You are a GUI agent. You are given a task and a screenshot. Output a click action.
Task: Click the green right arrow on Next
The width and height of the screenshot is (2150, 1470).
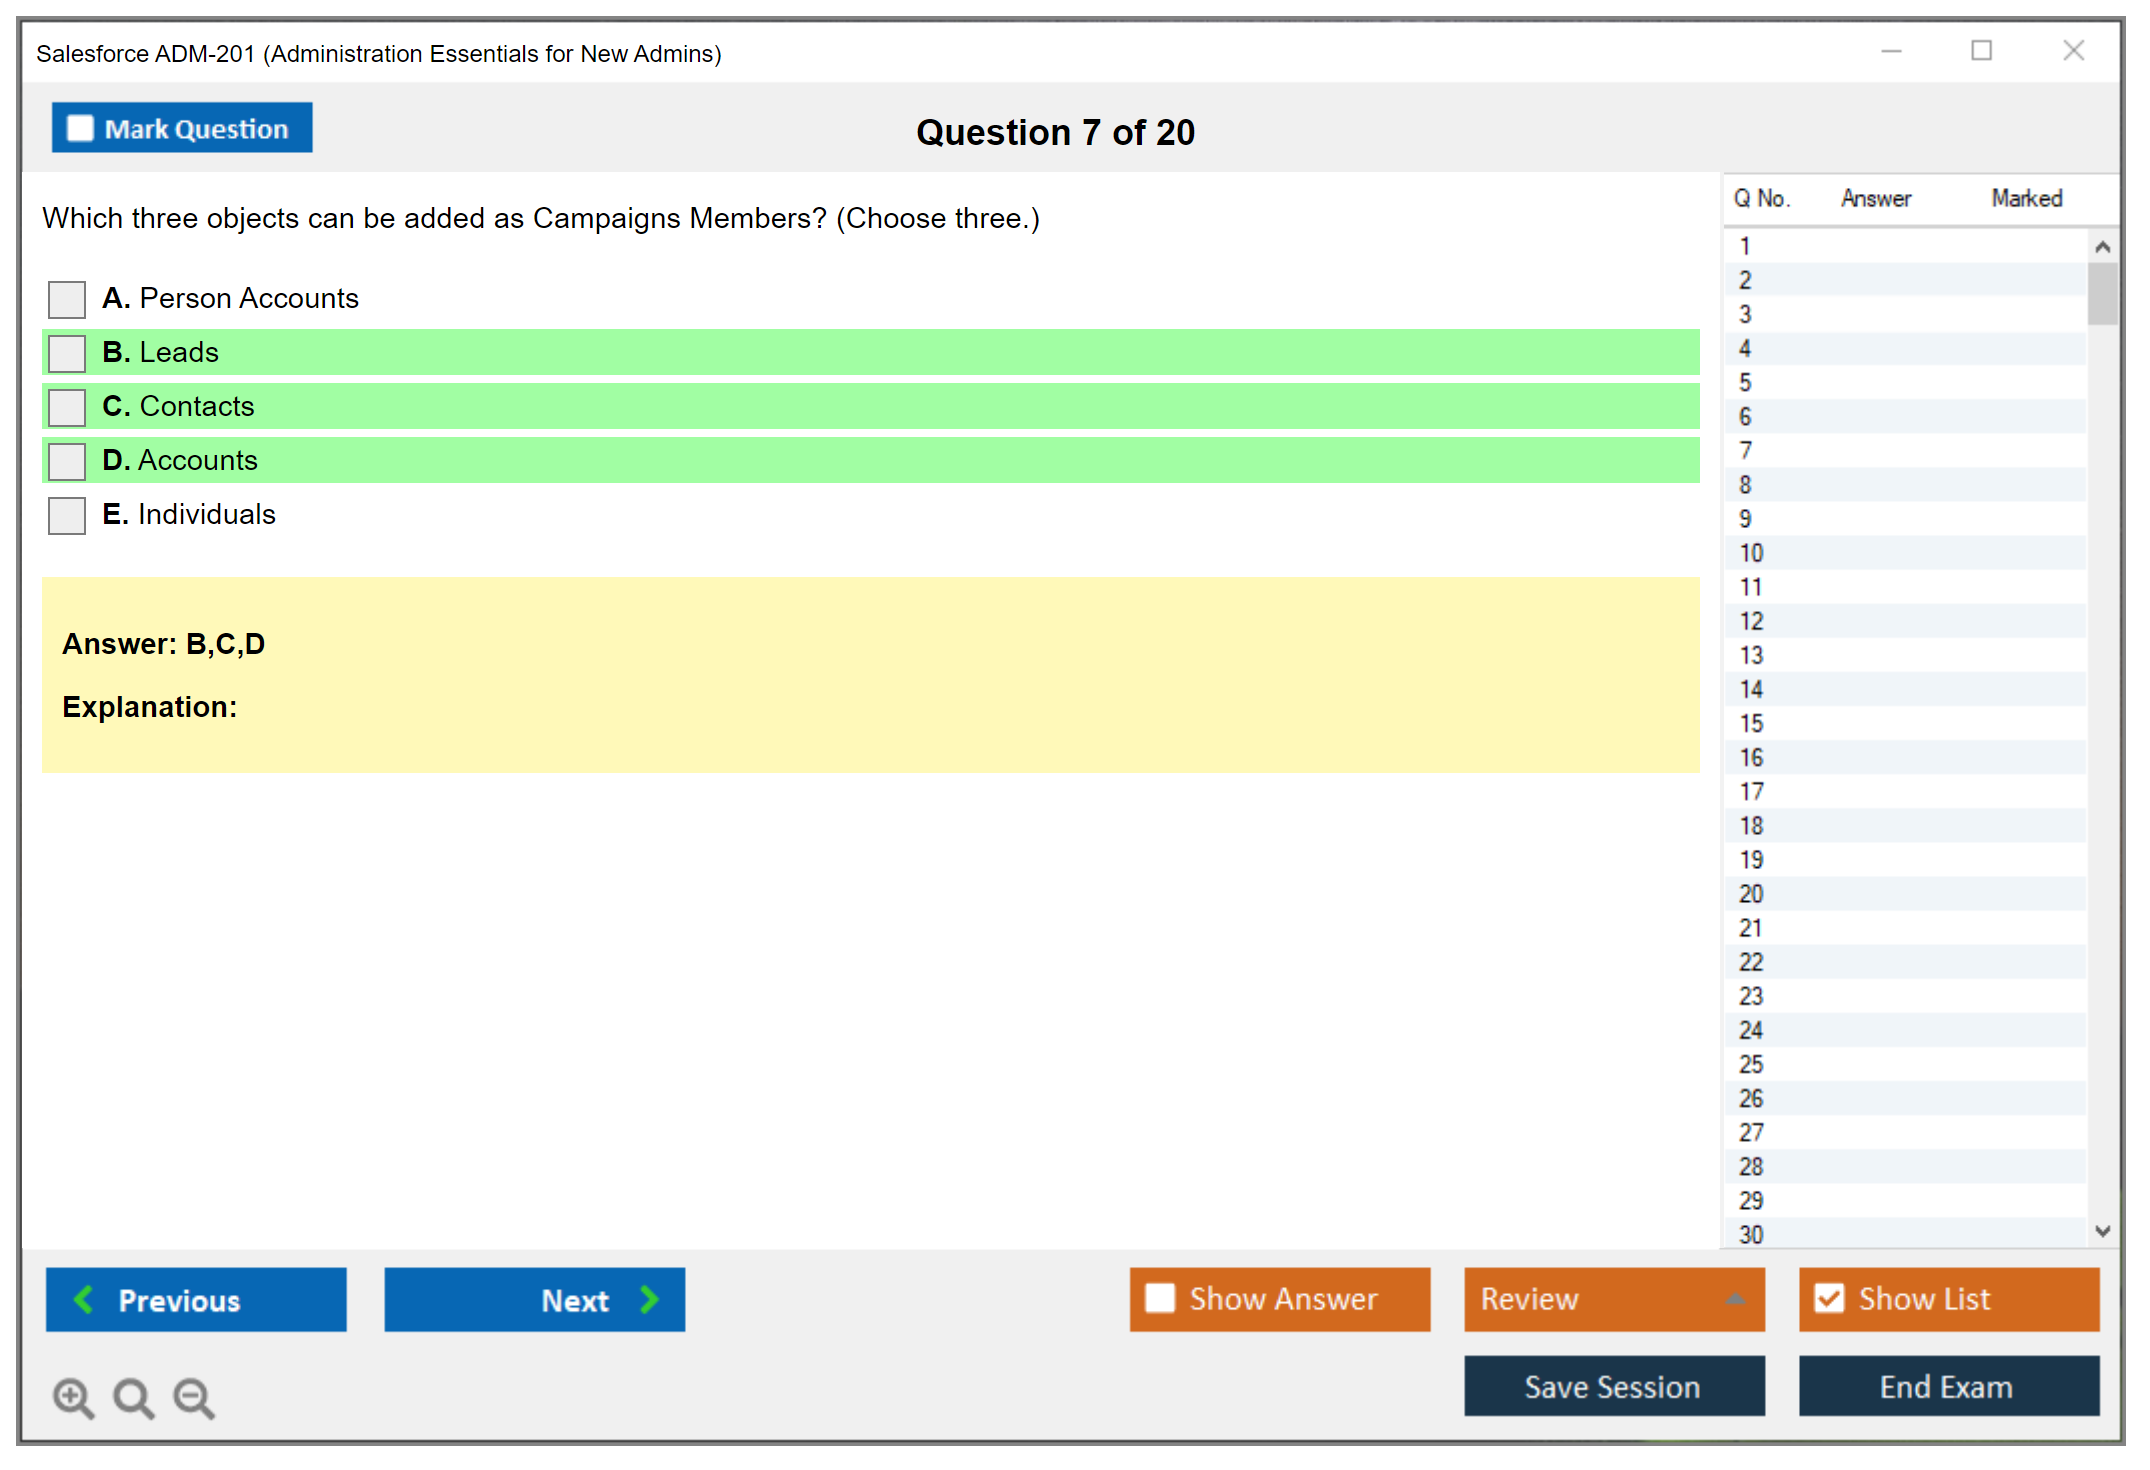(x=649, y=1299)
